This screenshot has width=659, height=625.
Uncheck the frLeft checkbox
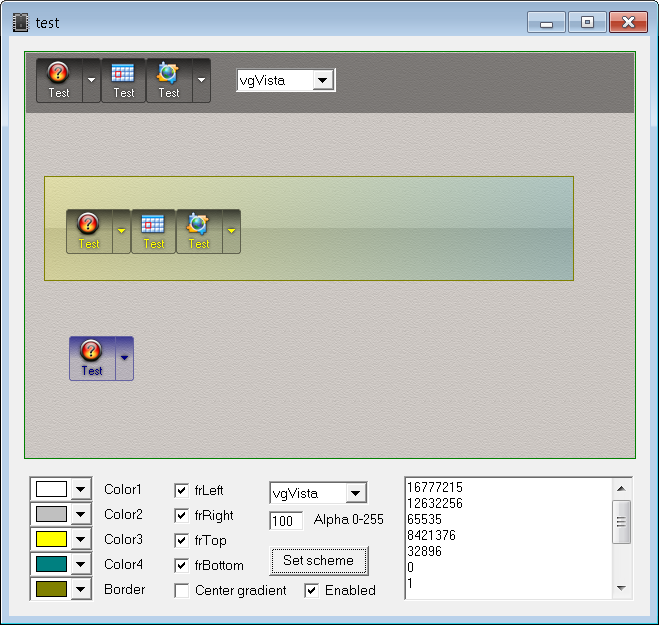[181, 490]
